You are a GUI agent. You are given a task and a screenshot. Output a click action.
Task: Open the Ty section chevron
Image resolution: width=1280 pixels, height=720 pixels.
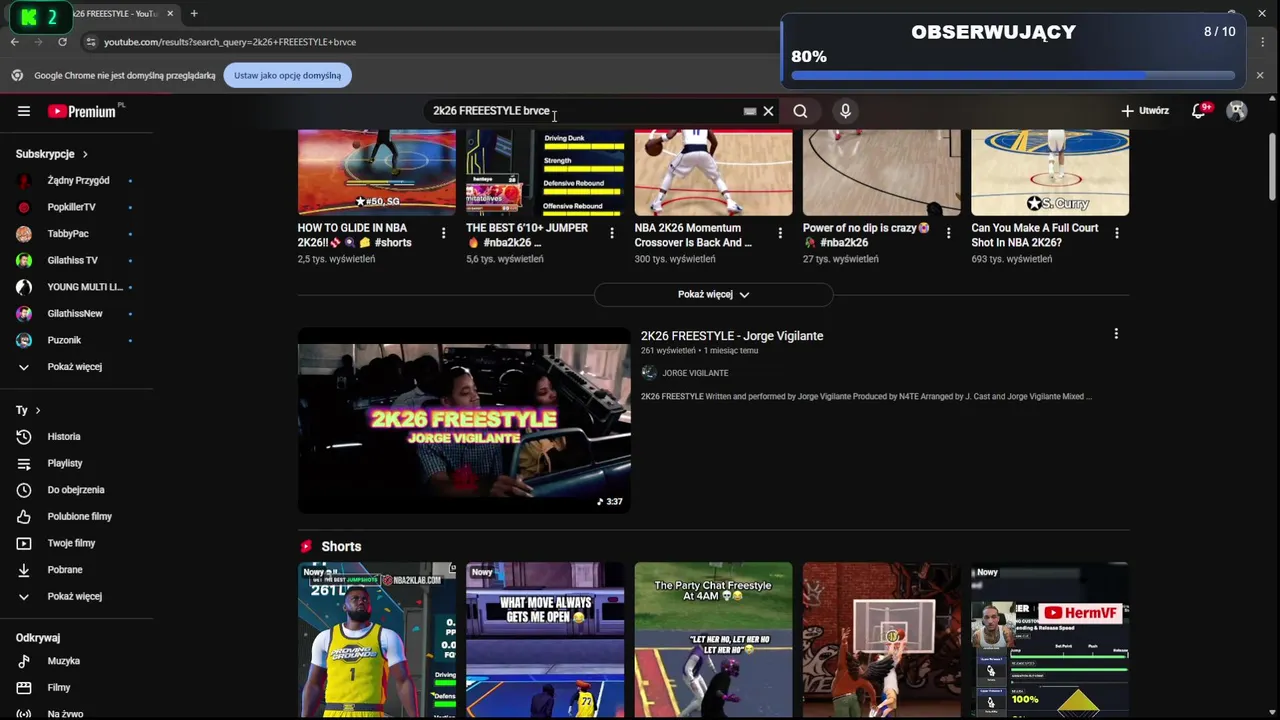pyautogui.click(x=38, y=410)
